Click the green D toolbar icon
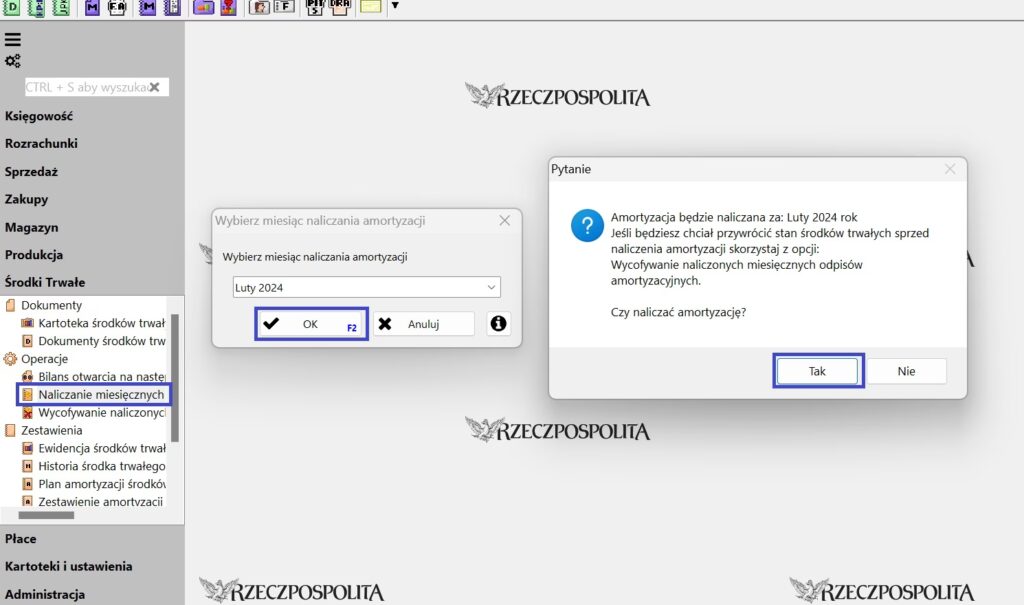This screenshot has height=605, width=1024. pos(12,7)
